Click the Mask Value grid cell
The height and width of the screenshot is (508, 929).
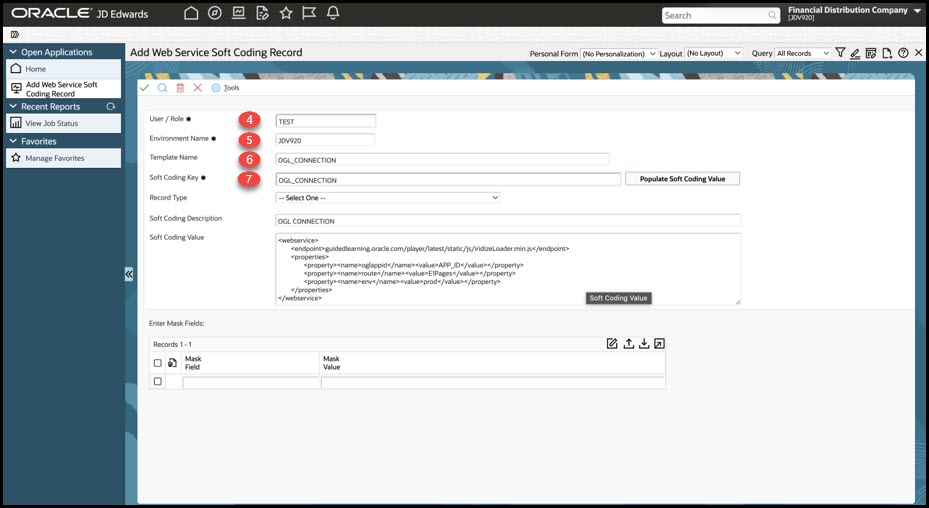point(493,382)
